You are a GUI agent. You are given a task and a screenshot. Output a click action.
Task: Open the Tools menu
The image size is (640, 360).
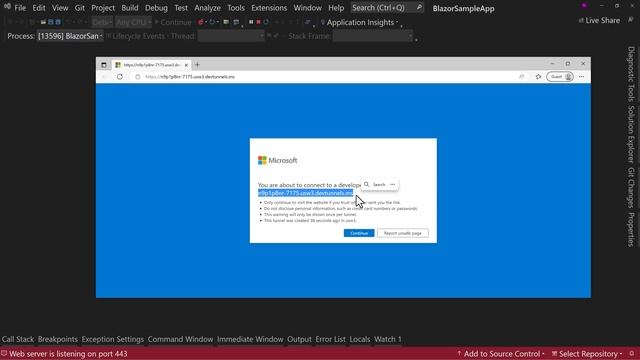coord(236,8)
